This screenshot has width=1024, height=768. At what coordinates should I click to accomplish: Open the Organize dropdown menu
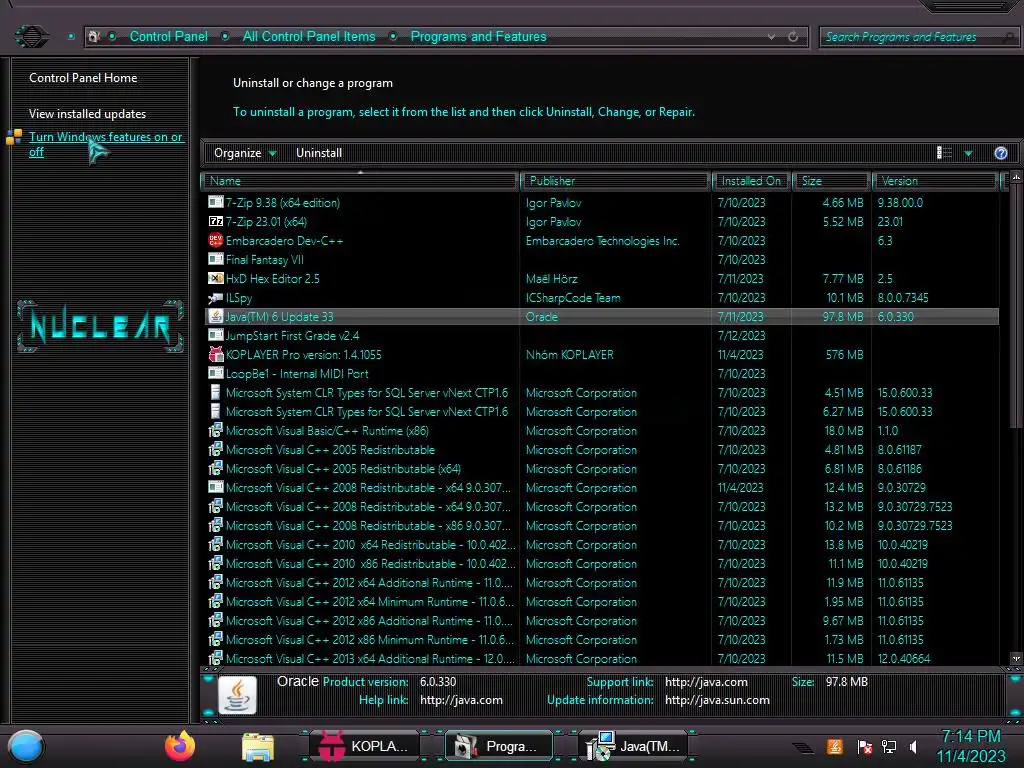[x=245, y=153]
